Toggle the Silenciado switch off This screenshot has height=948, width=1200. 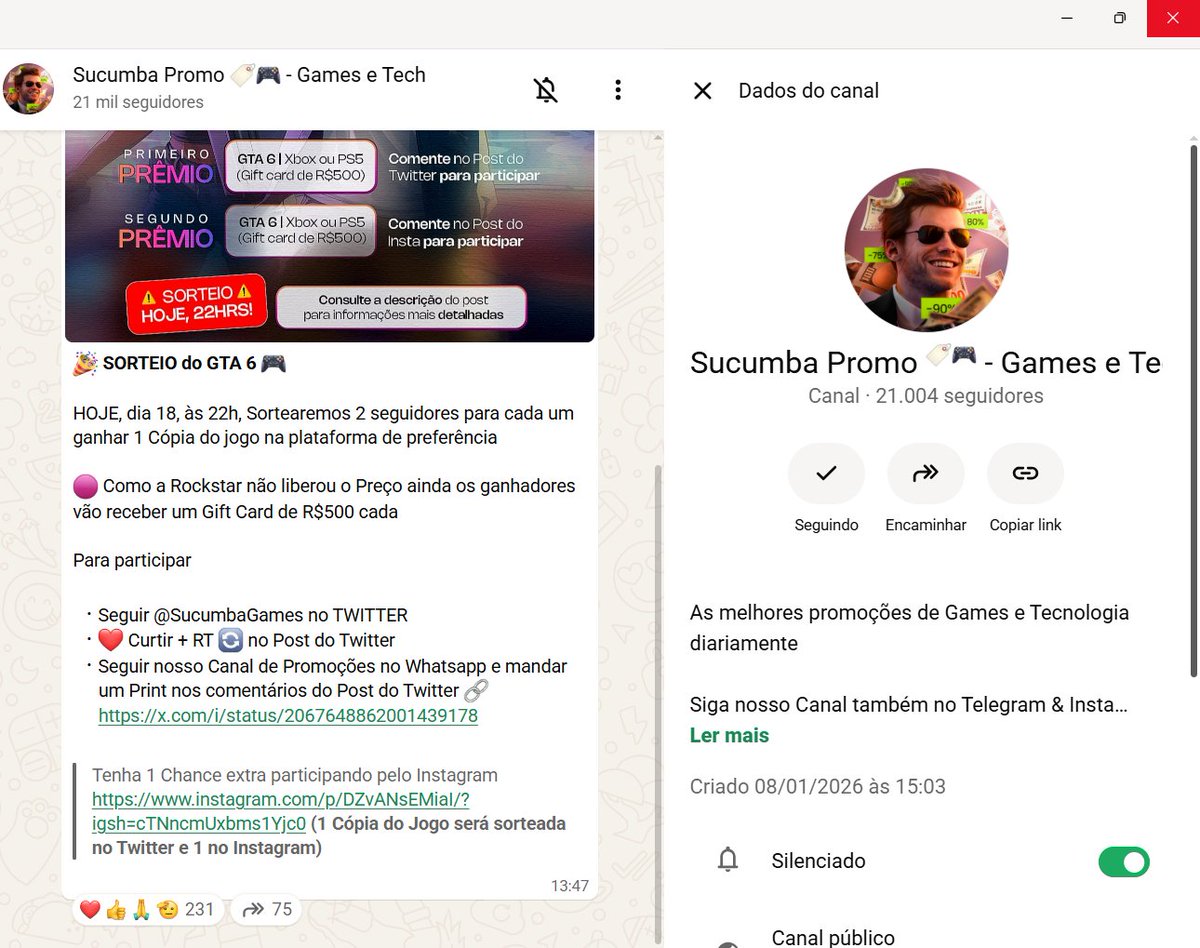click(1124, 862)
